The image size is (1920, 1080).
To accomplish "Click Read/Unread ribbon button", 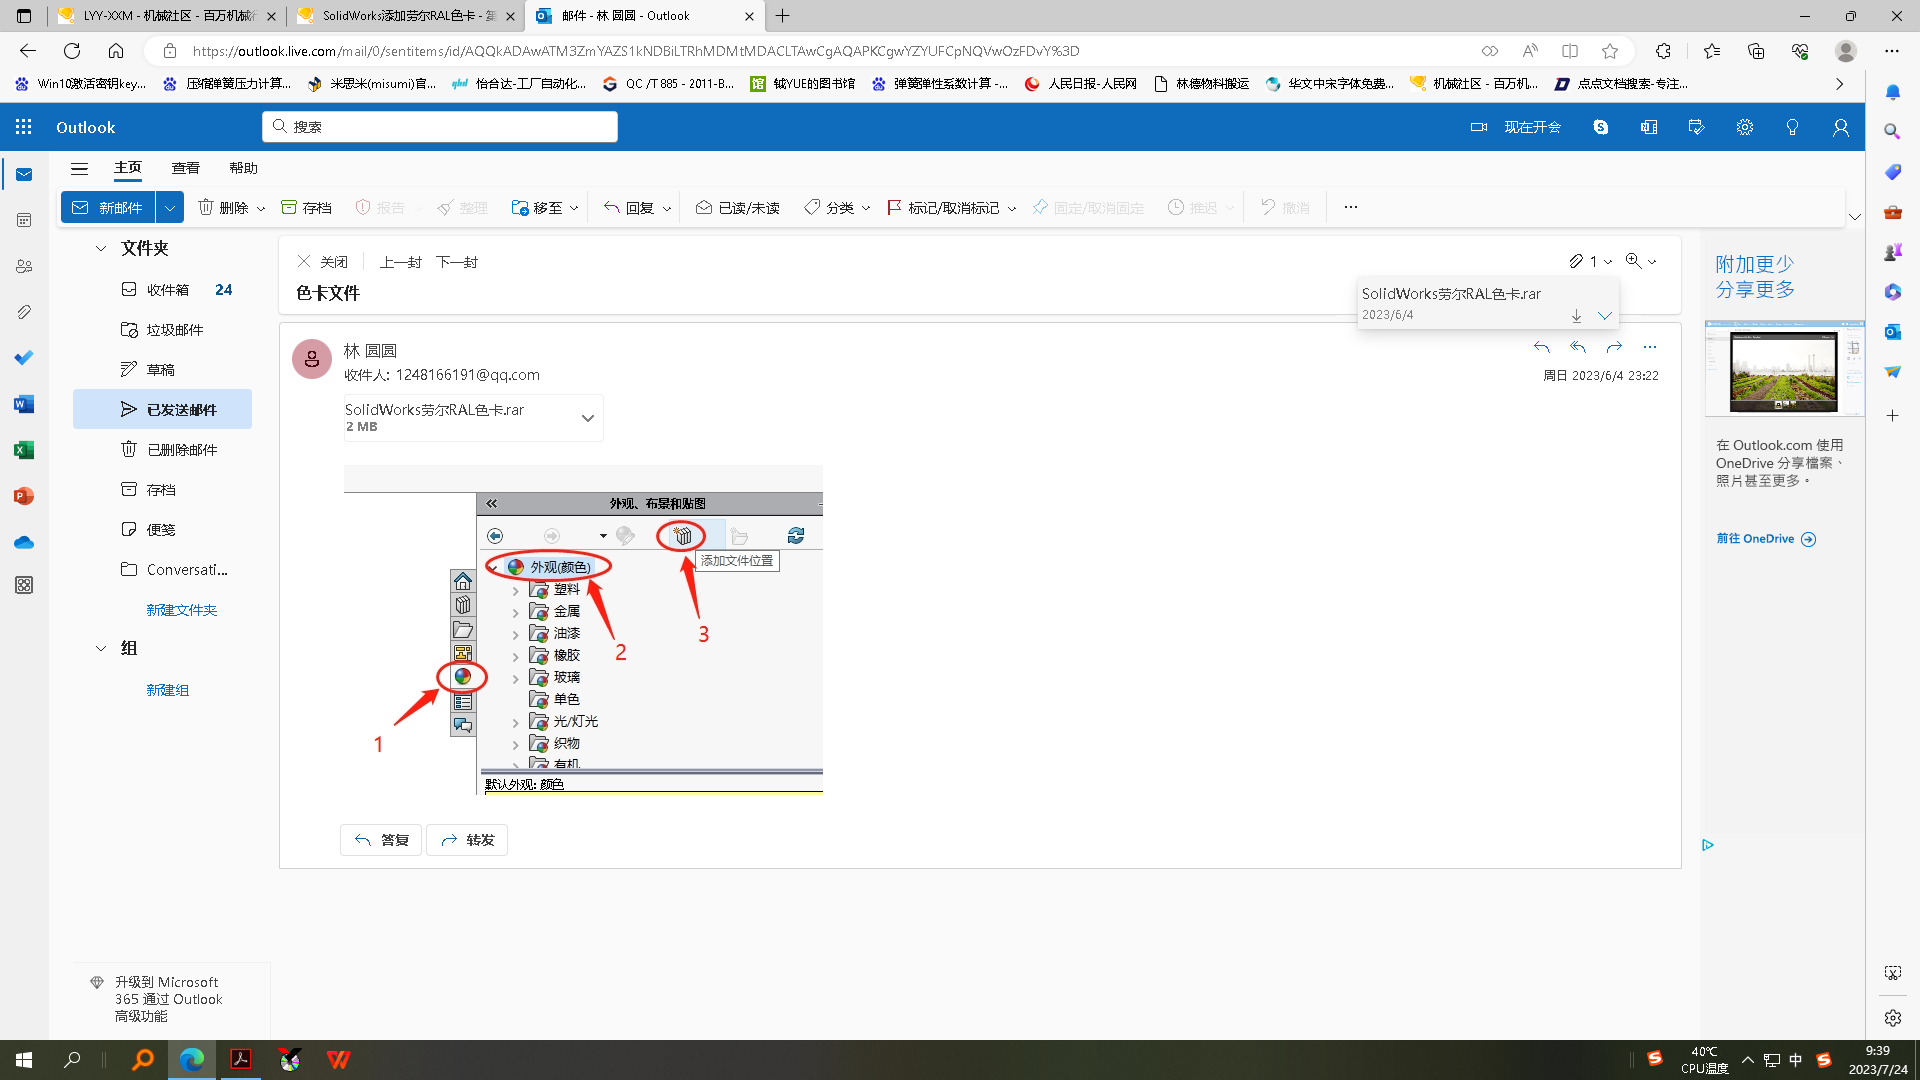I will 738,207.
